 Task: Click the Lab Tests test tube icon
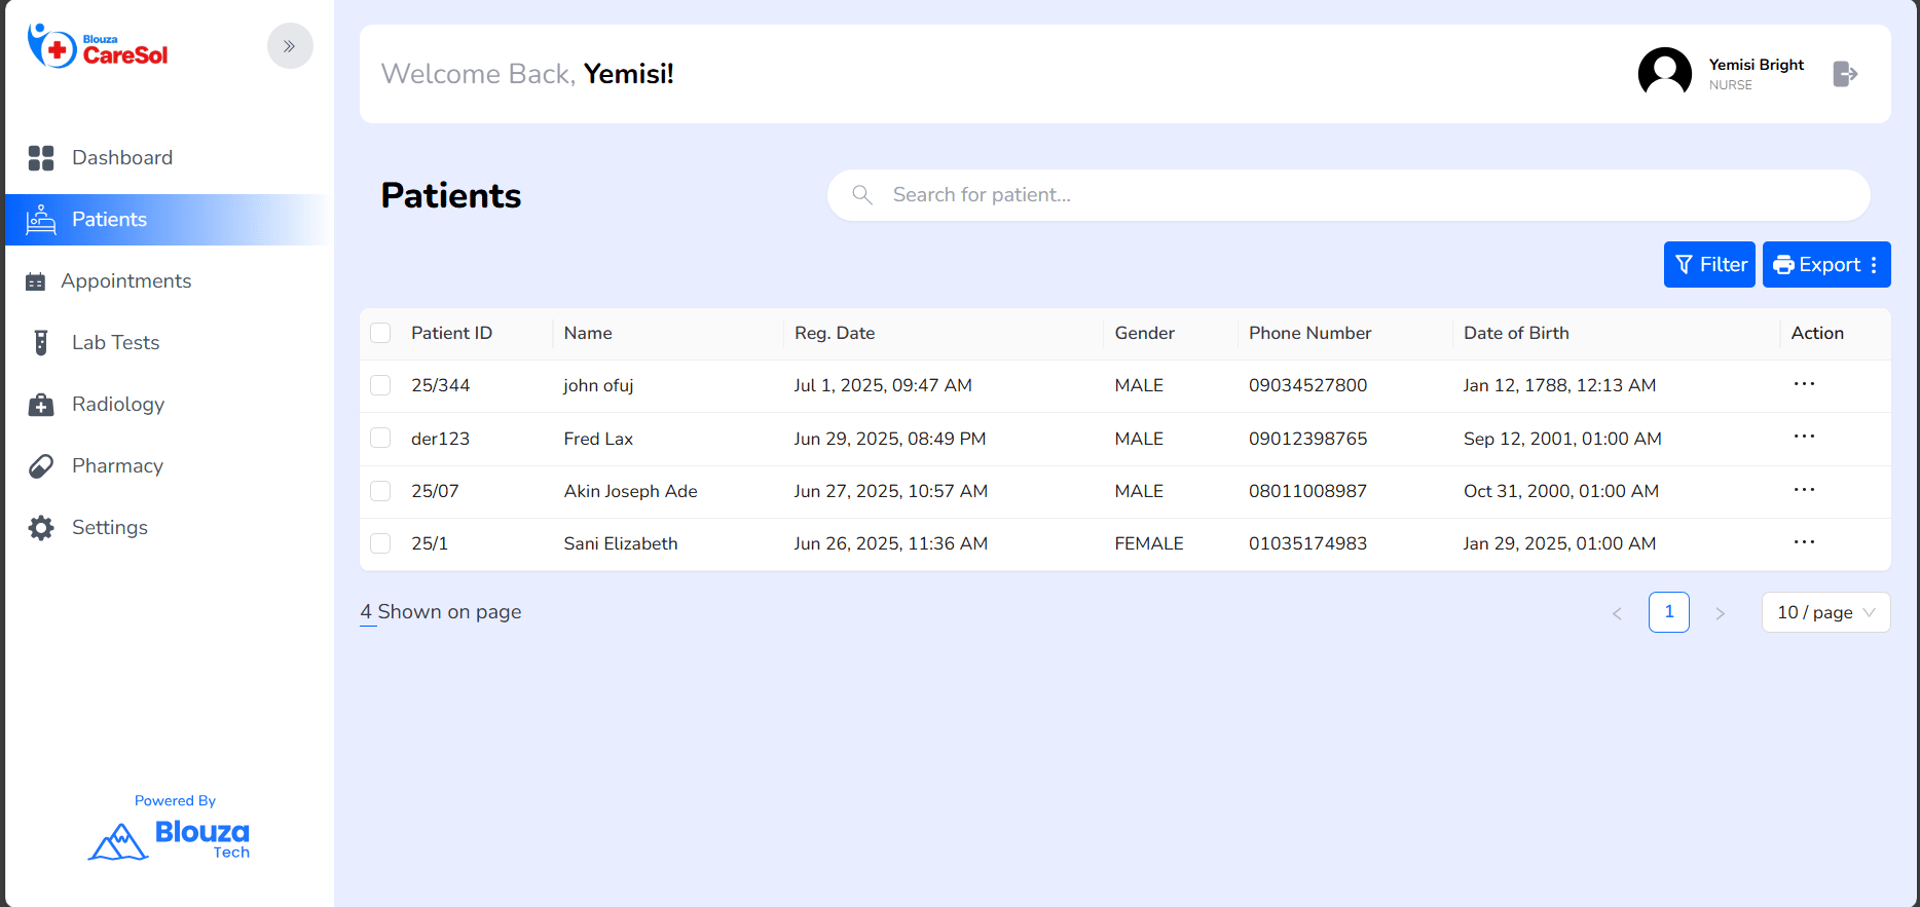coord(41,343)
